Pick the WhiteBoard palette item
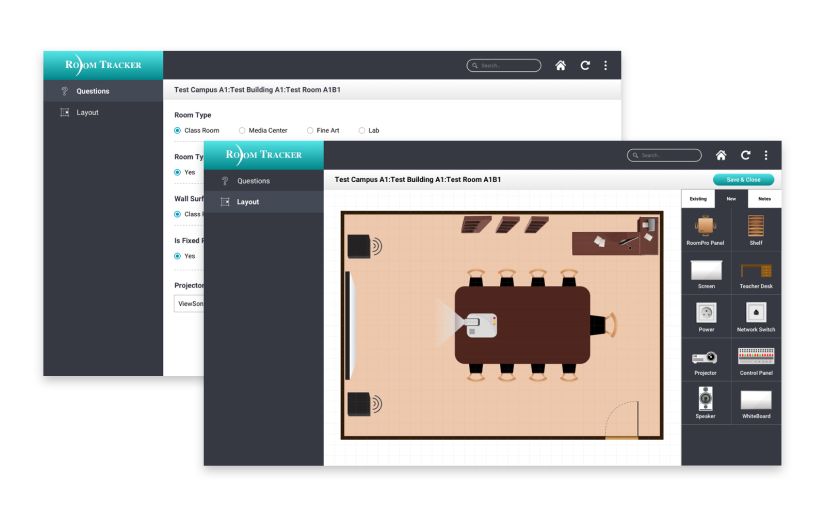 click(756, 404)
